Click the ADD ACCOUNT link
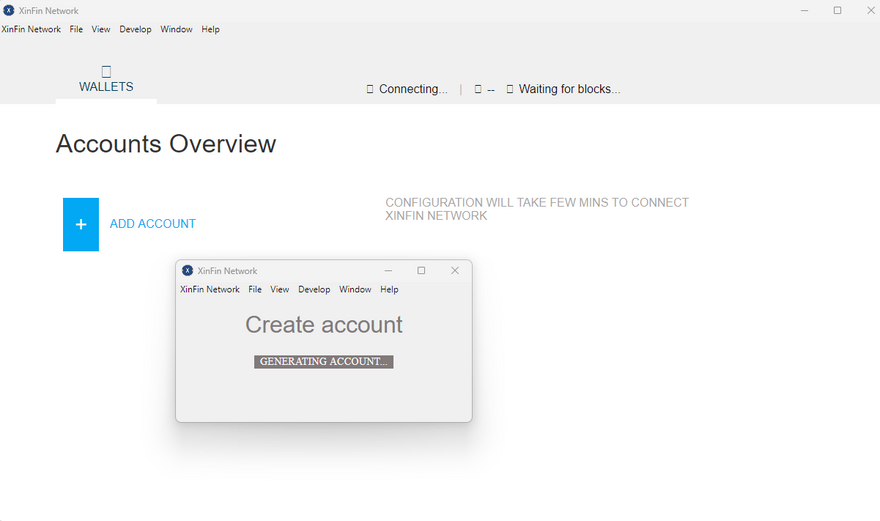Viewport: 880px width, 521px height. click(x=153, y=224)
